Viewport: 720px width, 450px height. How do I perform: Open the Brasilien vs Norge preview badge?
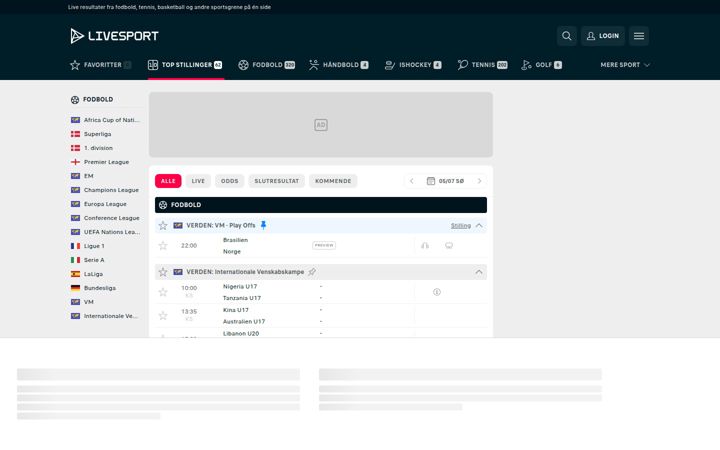pyautogui.click(x=324, y=245)
